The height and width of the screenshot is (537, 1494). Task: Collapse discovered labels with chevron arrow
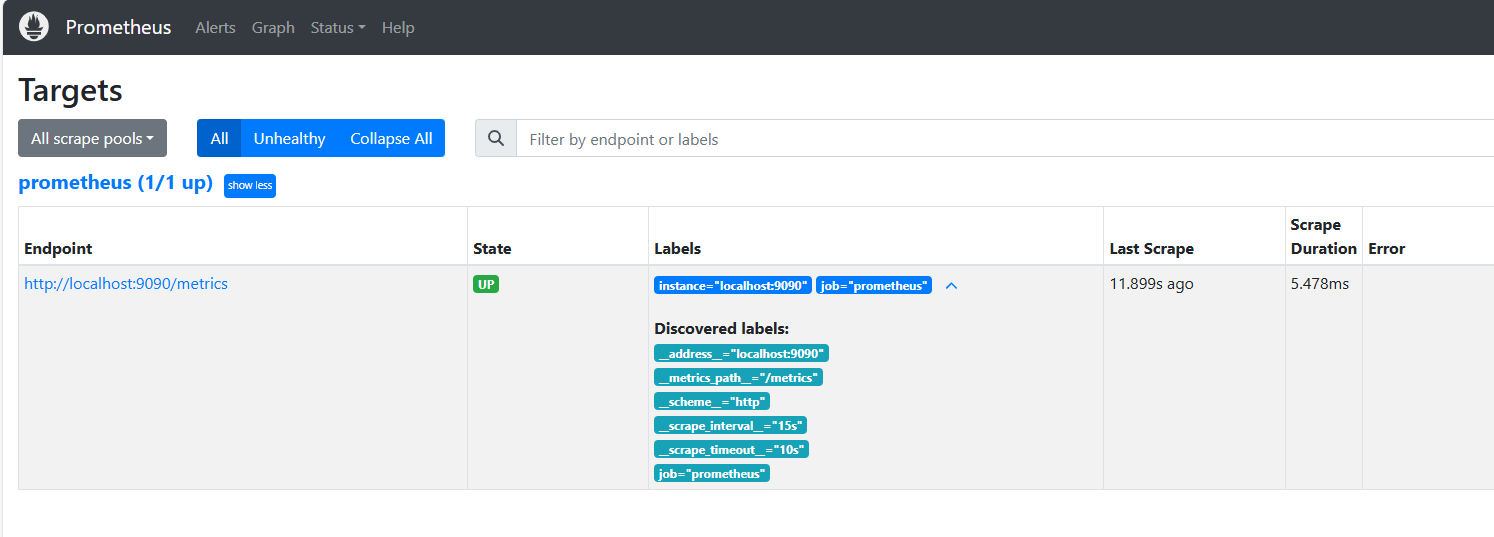(951, 286)
